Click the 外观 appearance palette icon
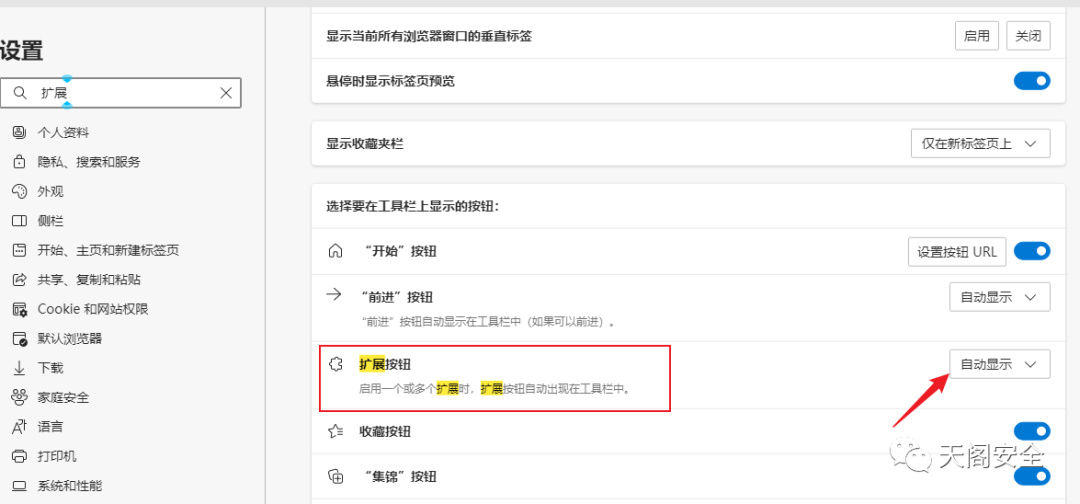 click(x=18, y=191)
